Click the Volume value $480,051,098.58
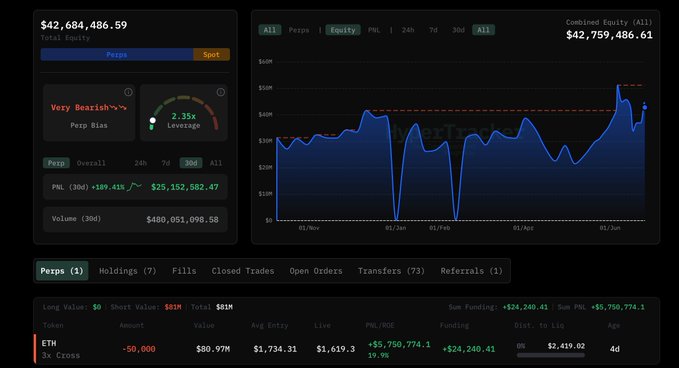The image size is (679, 368). [182, 220]
